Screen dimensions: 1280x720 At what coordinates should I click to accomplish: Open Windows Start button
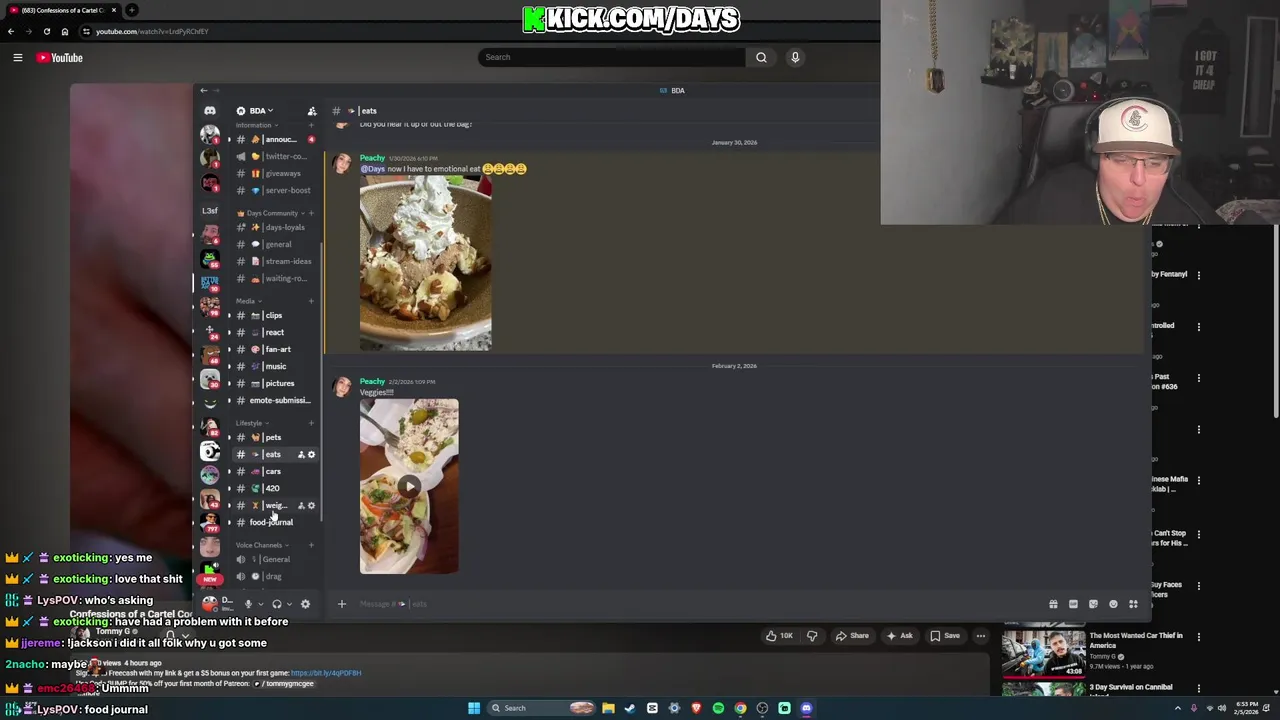click(x=474, y=708)
